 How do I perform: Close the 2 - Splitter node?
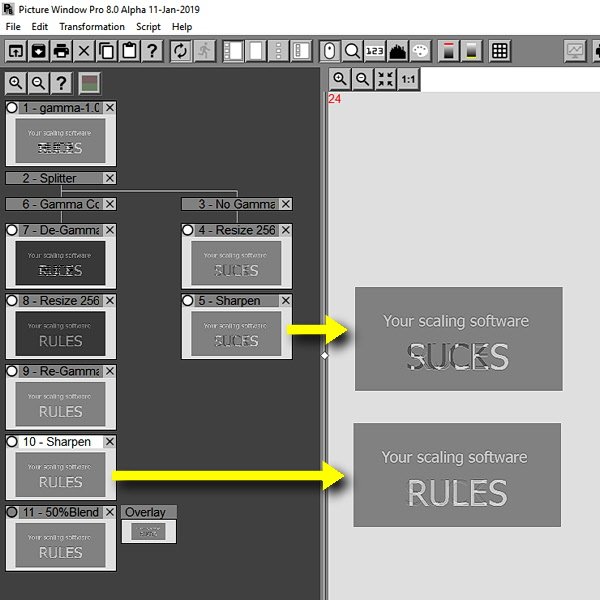(110, 178)
